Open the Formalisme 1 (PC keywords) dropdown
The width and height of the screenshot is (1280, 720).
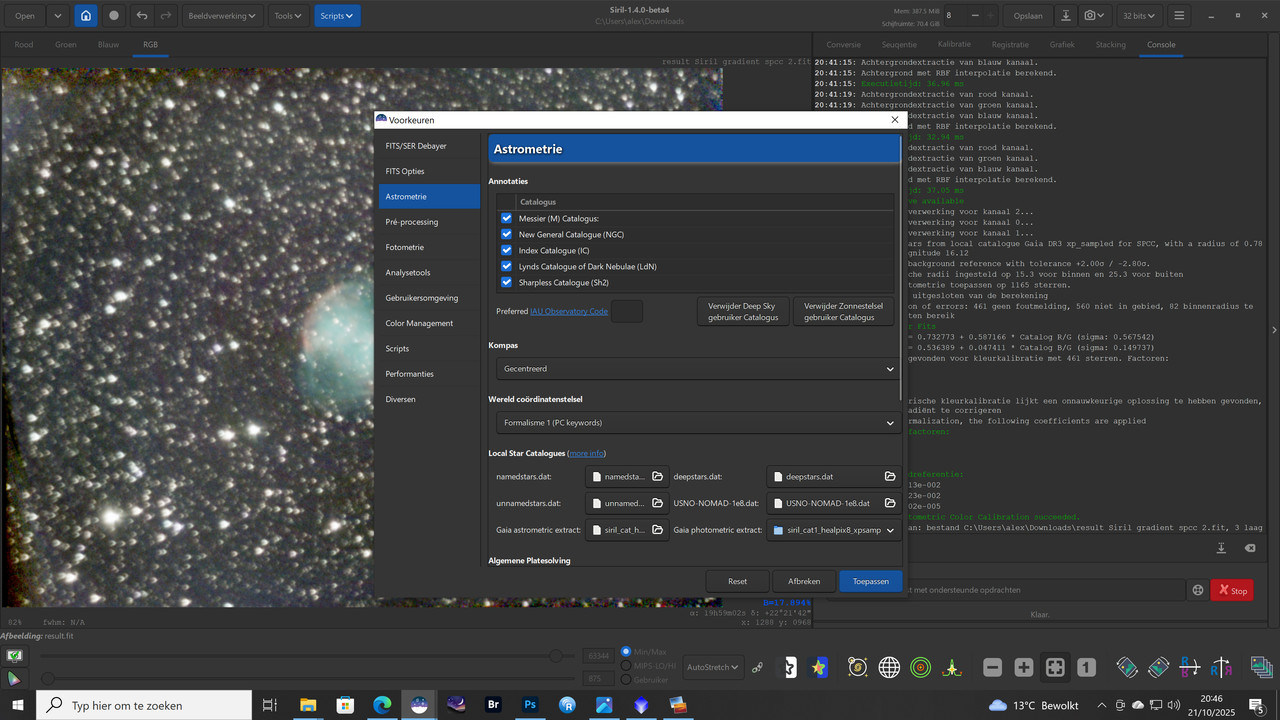point(698,423)
